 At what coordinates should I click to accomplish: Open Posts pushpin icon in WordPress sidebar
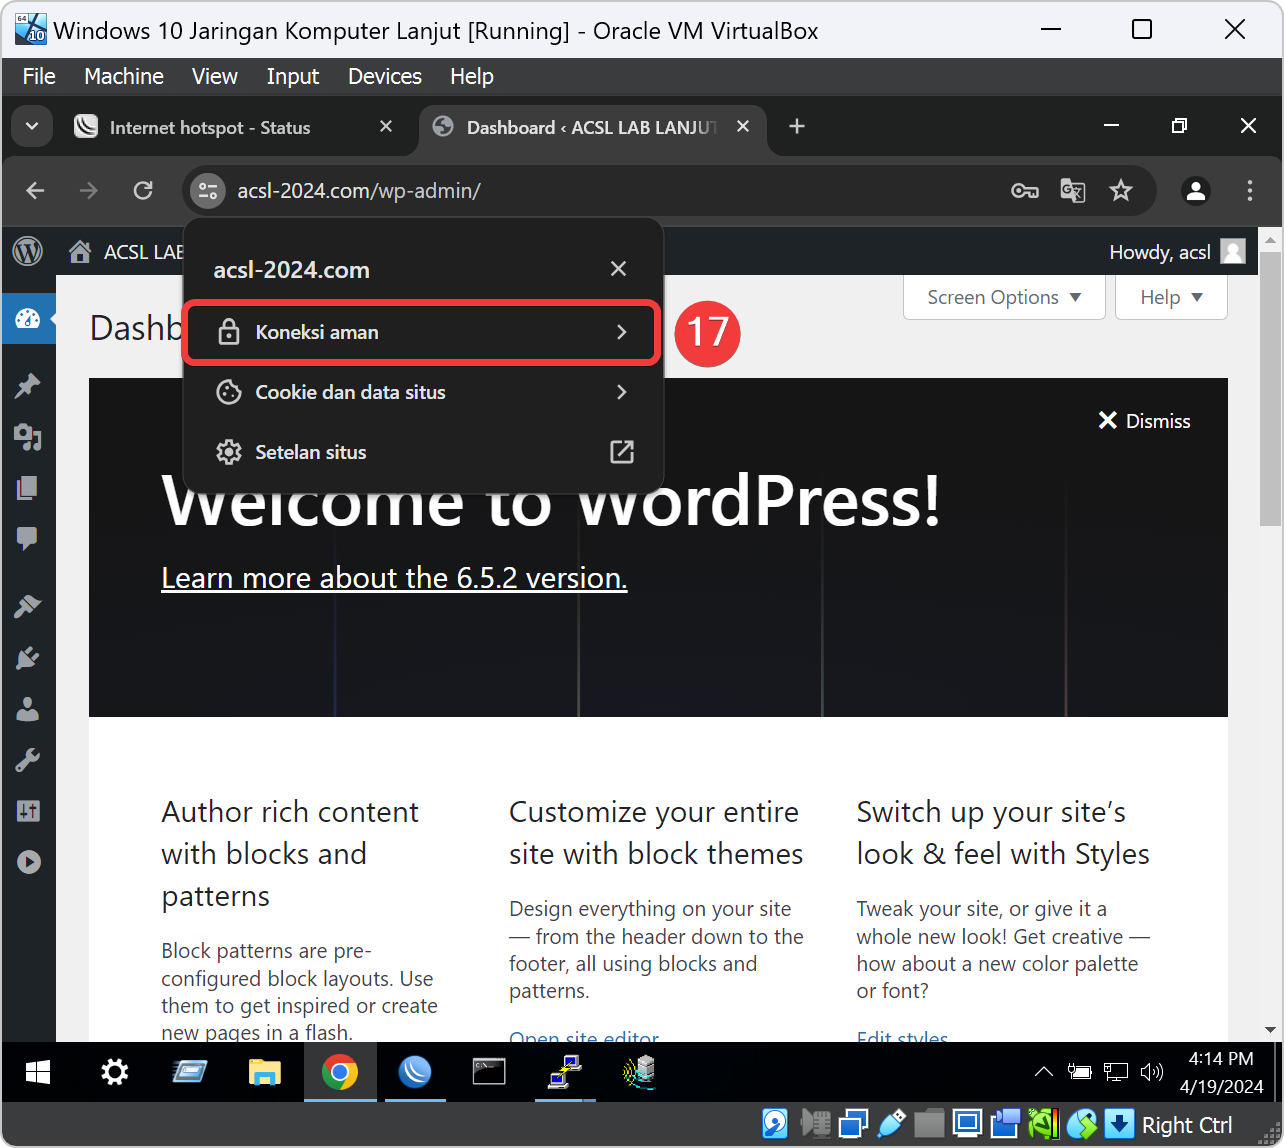point(27,385)
